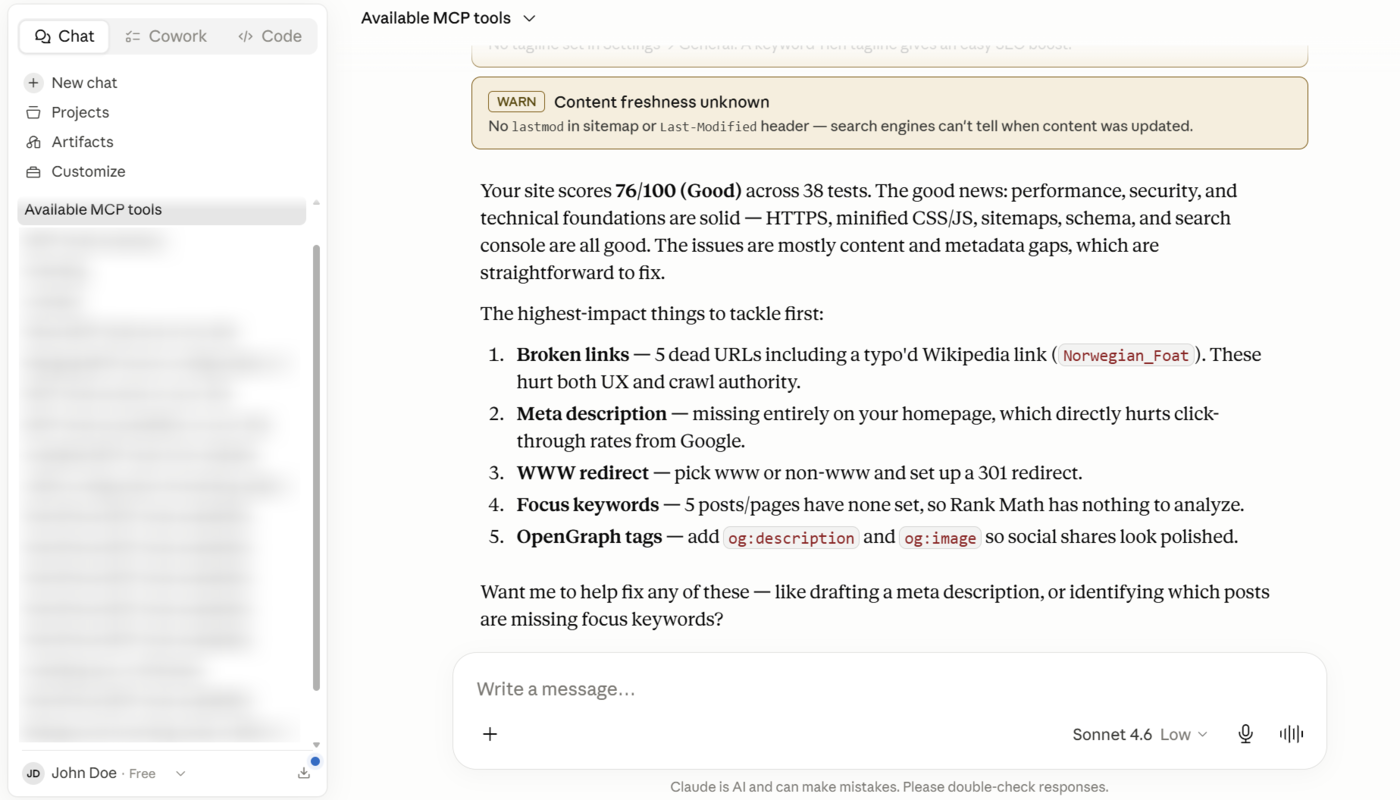Click the Focus keywords list item heading
This screenshot has height=800, width=1400.
[588, 505]
